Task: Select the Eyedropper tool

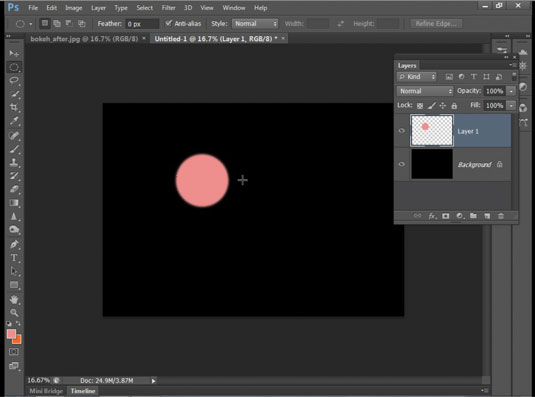Action: pyautogui.click(x=14, y=121)
